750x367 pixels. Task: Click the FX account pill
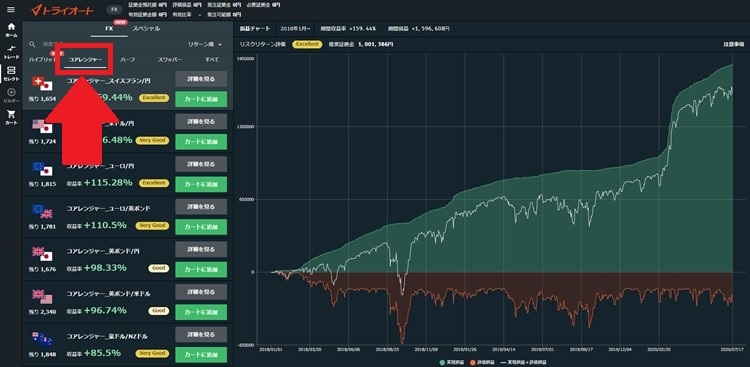point(114,10)
